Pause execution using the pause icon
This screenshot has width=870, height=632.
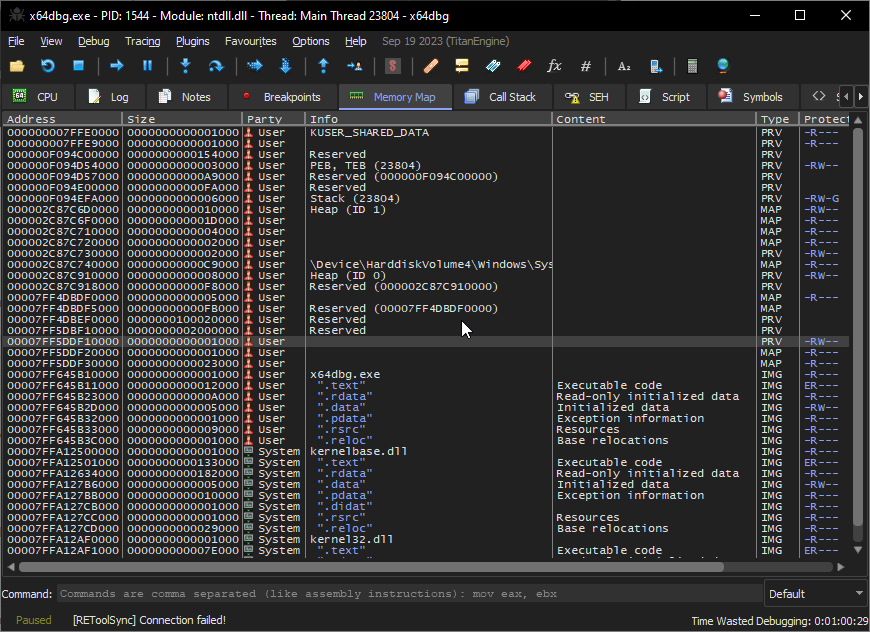(x=146, y=66)
